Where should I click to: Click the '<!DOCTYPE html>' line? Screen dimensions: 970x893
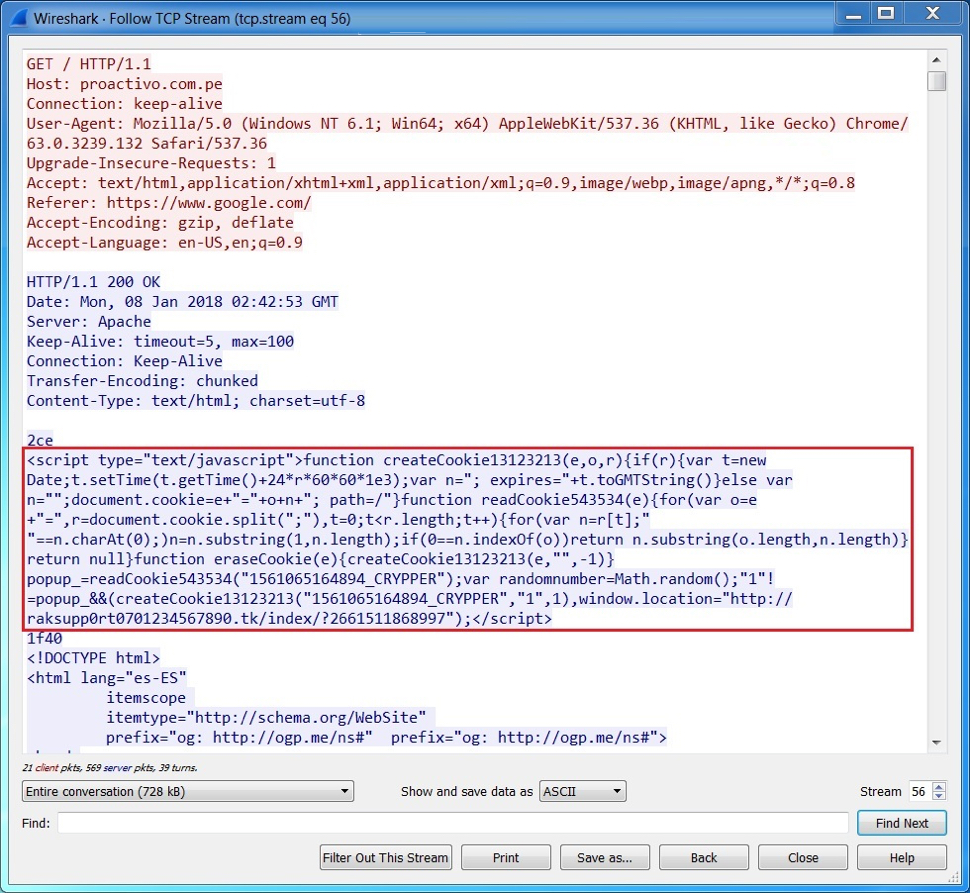[x=93, y=658]
